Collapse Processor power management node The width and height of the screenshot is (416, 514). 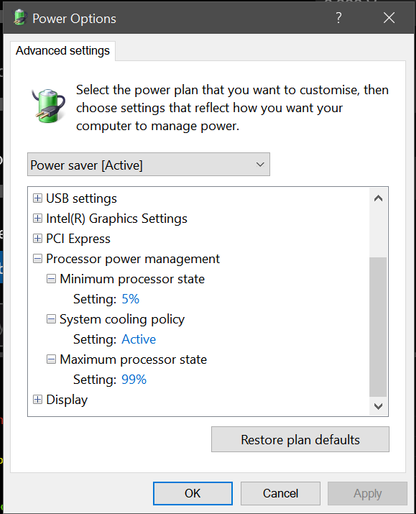pyautogui.click(x=37, y=259)
